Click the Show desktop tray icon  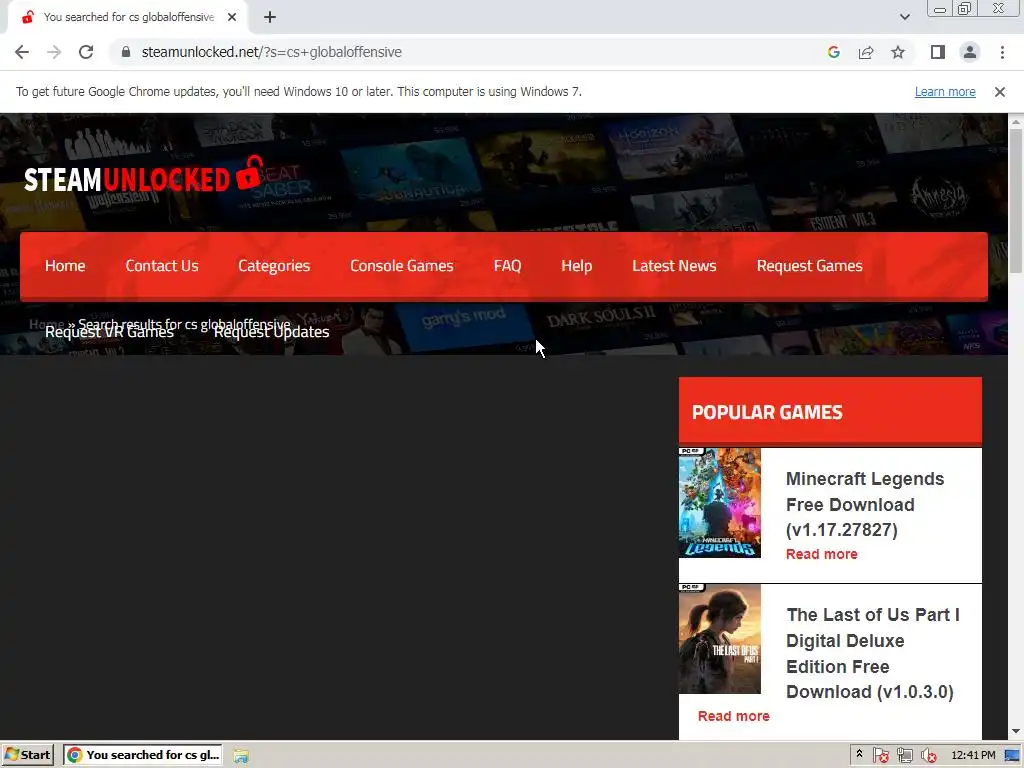[x=1013, y=755]
